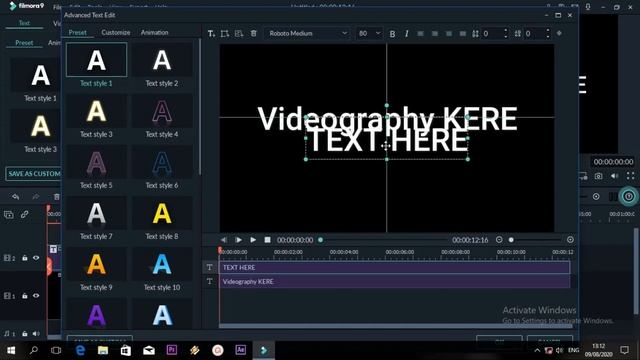Viewport: 640px width, 360px height.
Task: Click the line spacing stepper arrows
Action: coord(548,33)
